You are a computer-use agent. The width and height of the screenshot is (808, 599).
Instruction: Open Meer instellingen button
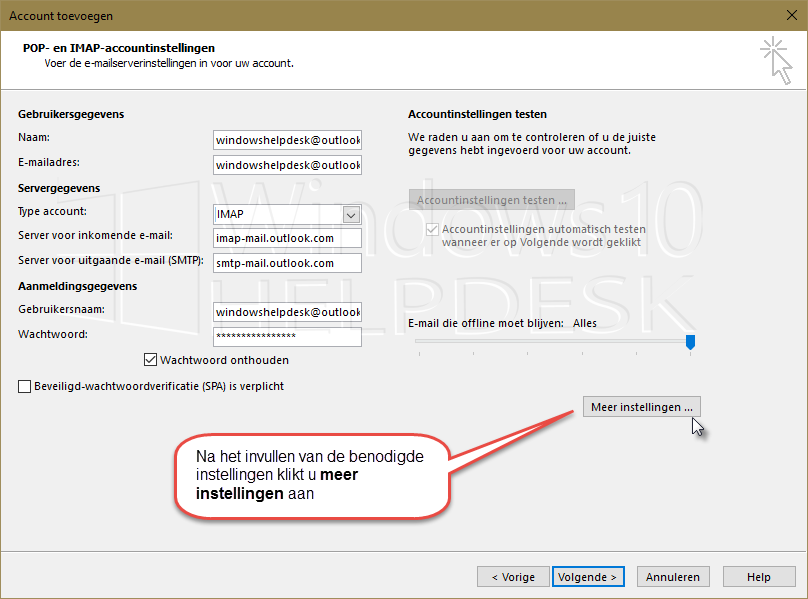tap(642, 407)
